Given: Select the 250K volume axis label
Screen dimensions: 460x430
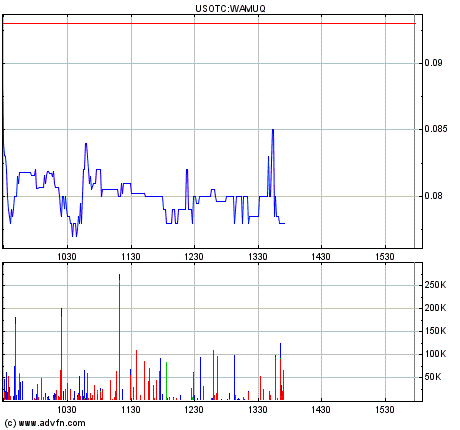Looking at the screenshot, I should 435,285.
